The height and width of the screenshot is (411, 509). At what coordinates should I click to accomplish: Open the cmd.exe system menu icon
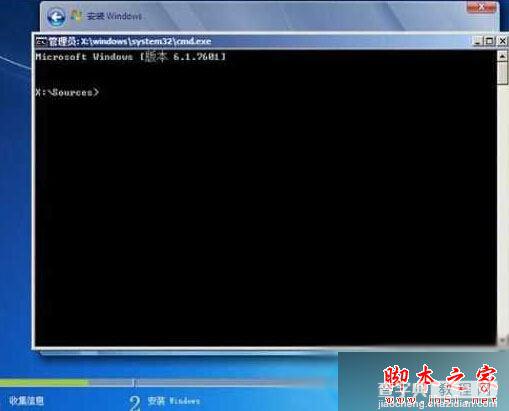pyautogui.click(x=41, y=41)
